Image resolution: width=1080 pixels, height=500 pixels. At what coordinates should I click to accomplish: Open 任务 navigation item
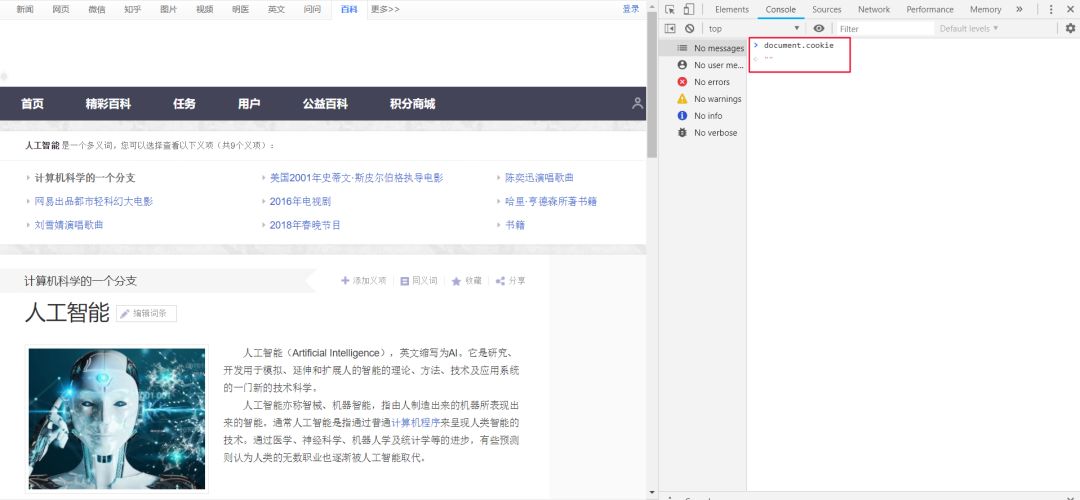[x=185, y=104]
